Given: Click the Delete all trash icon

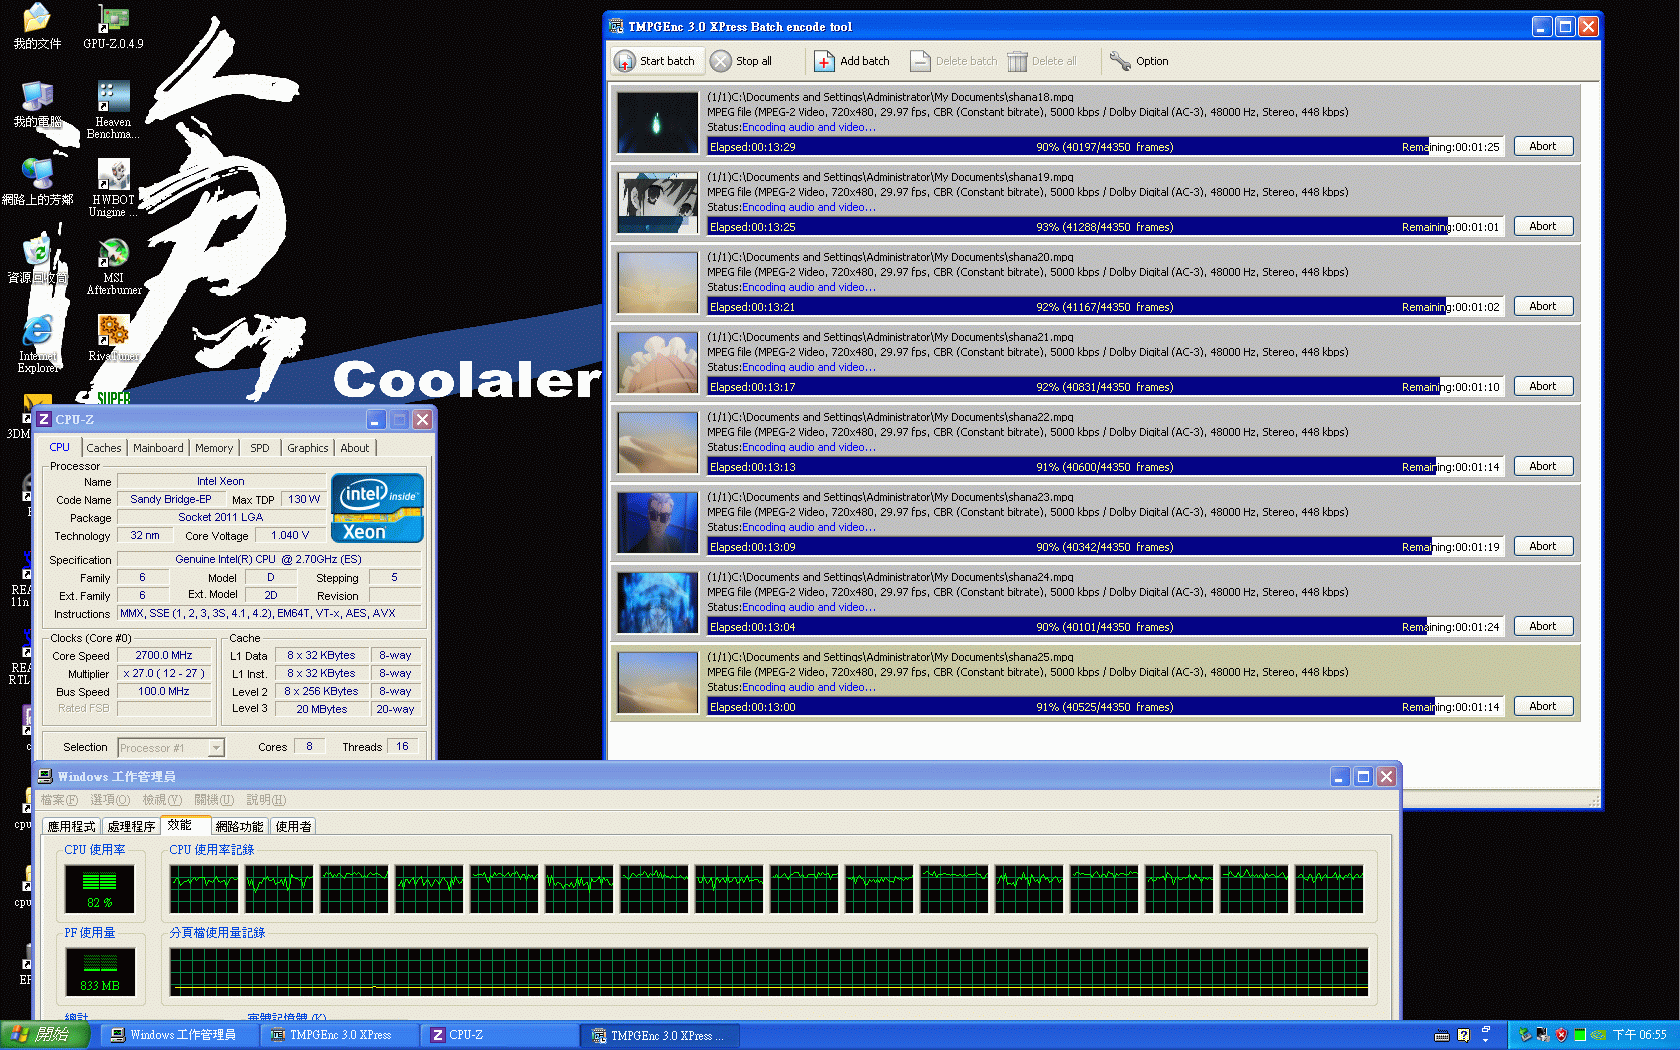Looking at the screenshot, I should pos(1017,61).
